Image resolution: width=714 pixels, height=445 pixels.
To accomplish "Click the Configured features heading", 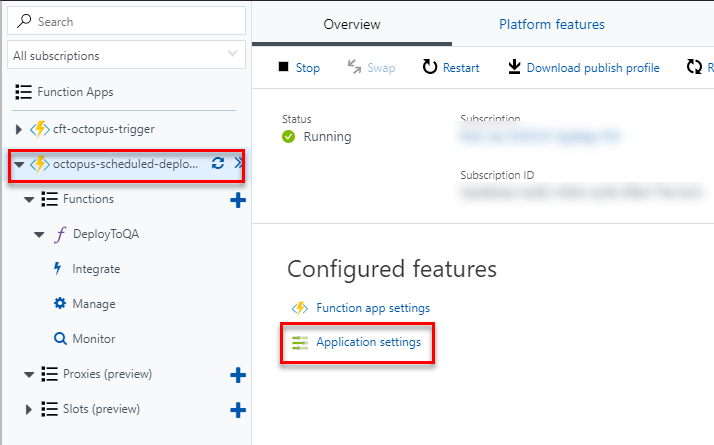I will tap(392, 269).
